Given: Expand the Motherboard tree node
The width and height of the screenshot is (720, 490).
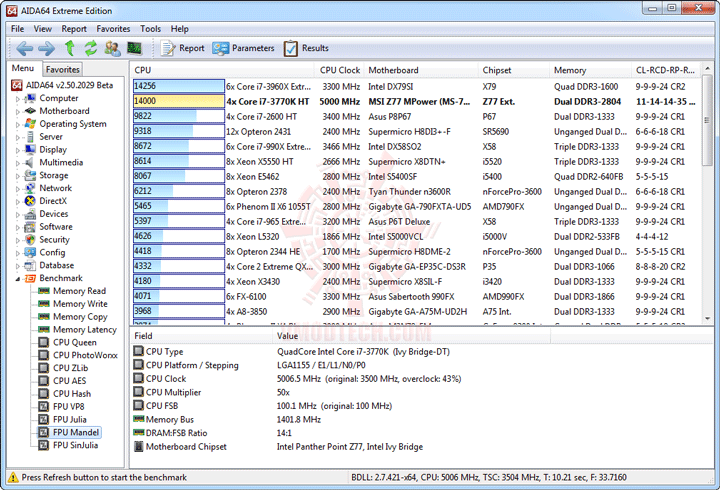Looking at the screenshot, I should (x=18, y=111).
